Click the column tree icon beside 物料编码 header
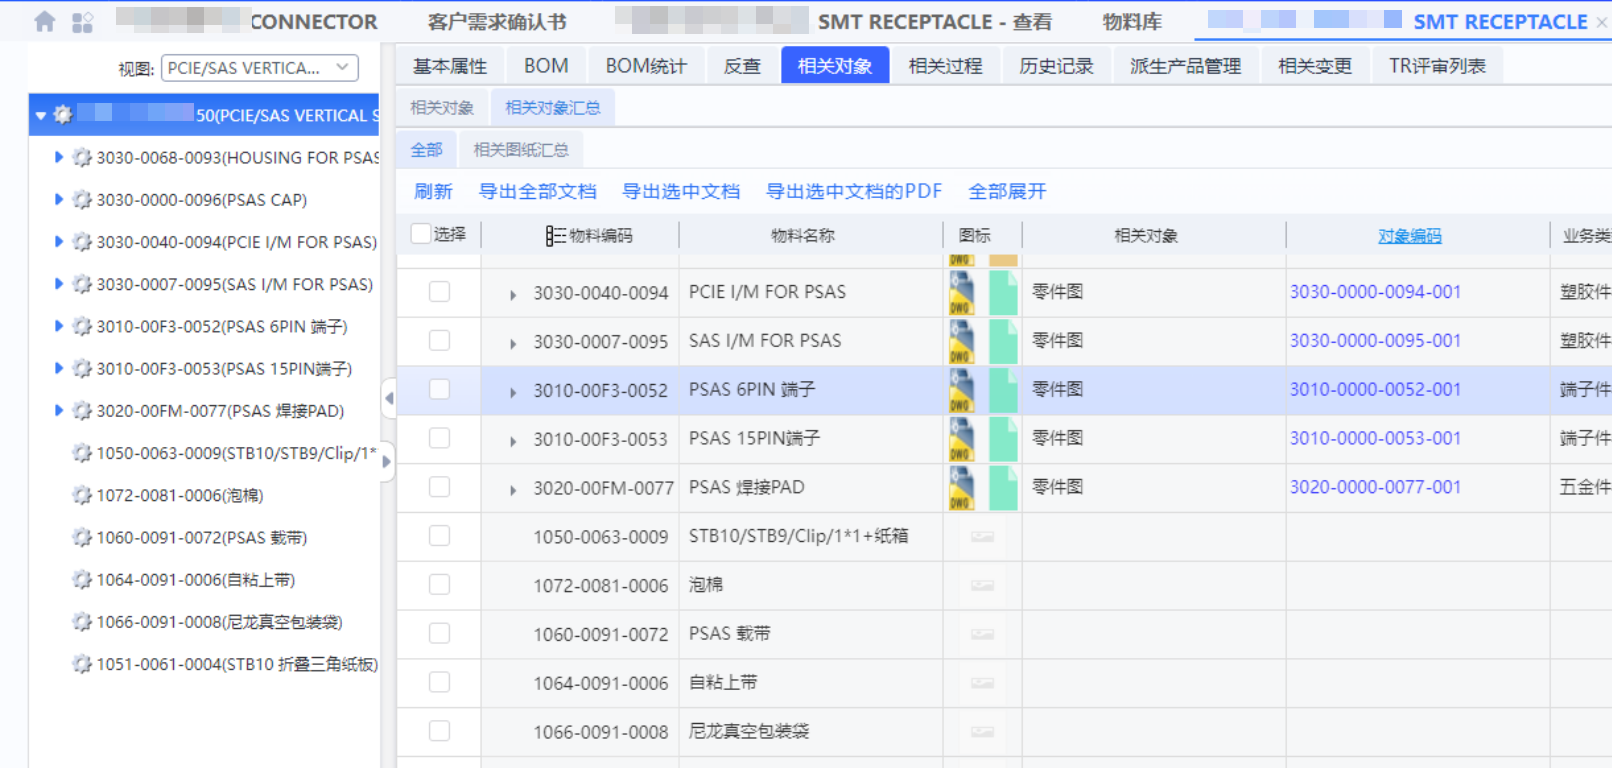1612x768 pixels. pyautogui.click(x=555, y=236)
